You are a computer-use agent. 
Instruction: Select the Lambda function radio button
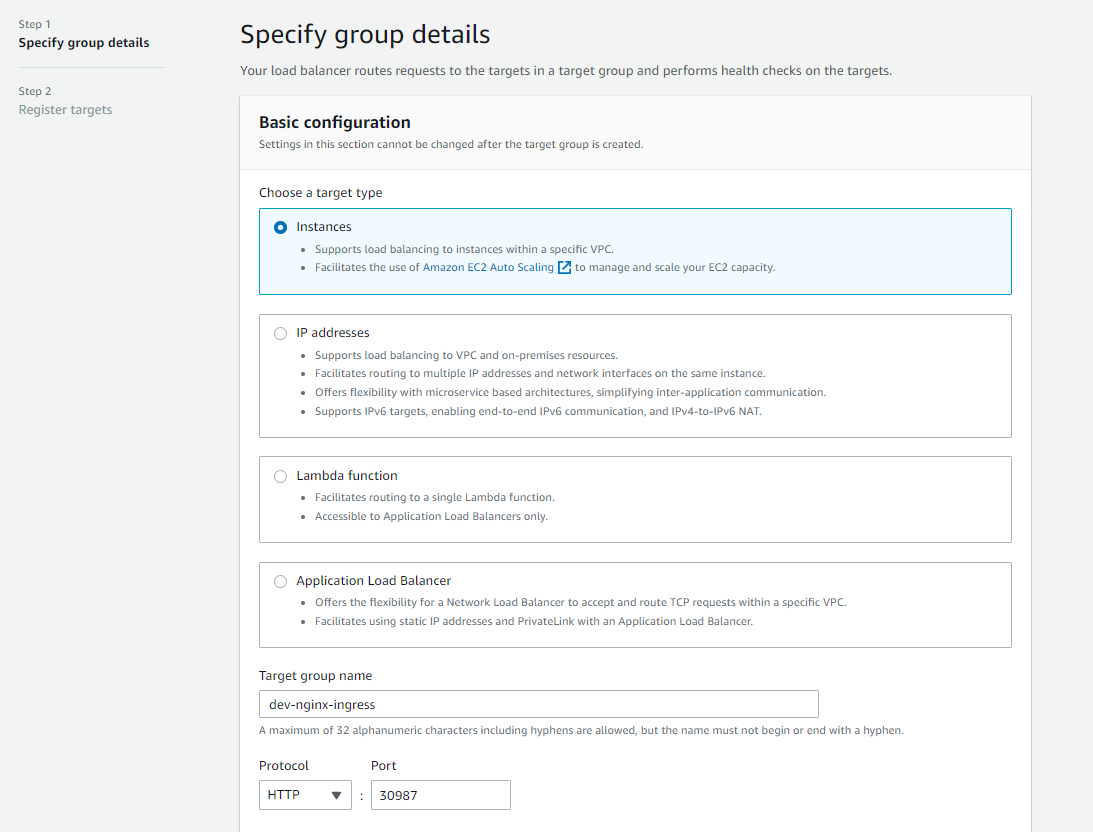pos(280,476)
